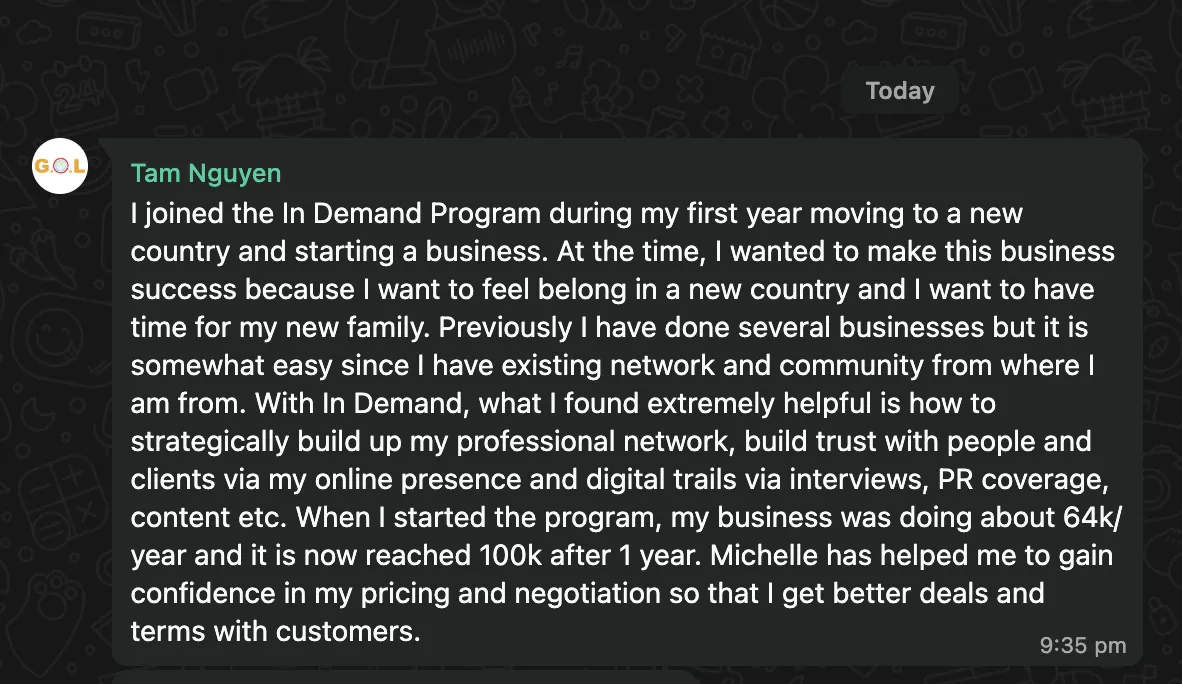
Task: Click the G.O.L profile avatar
Action: pos(60,166)
